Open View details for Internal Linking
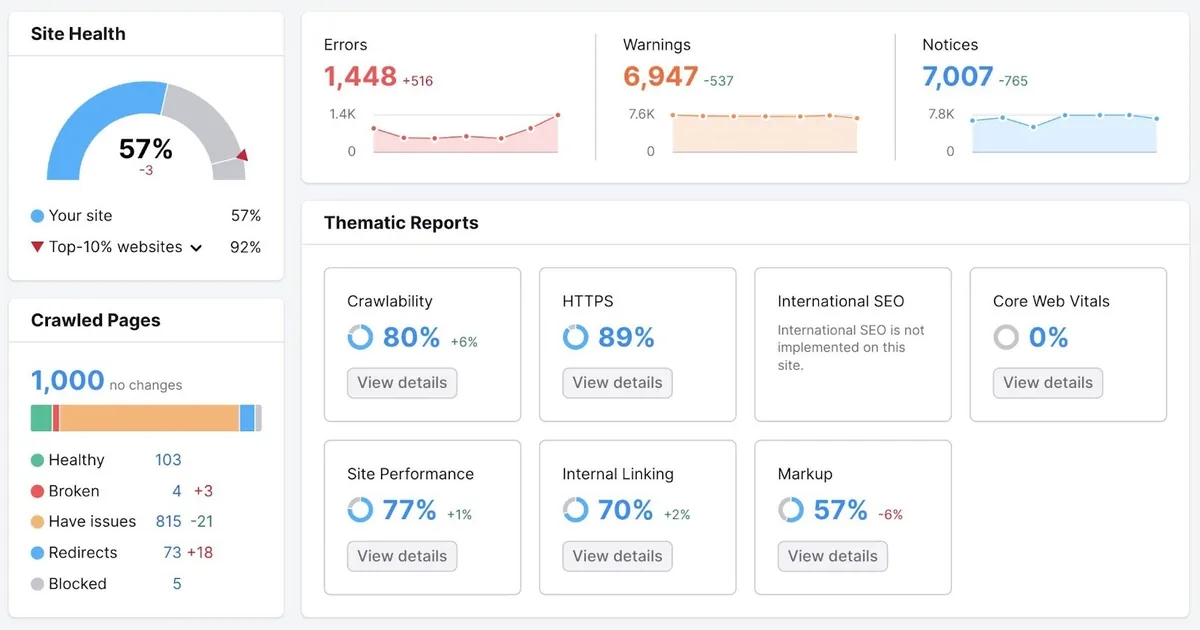Image resolution: width=1200 pixels, height=630 pixels. 617,556
